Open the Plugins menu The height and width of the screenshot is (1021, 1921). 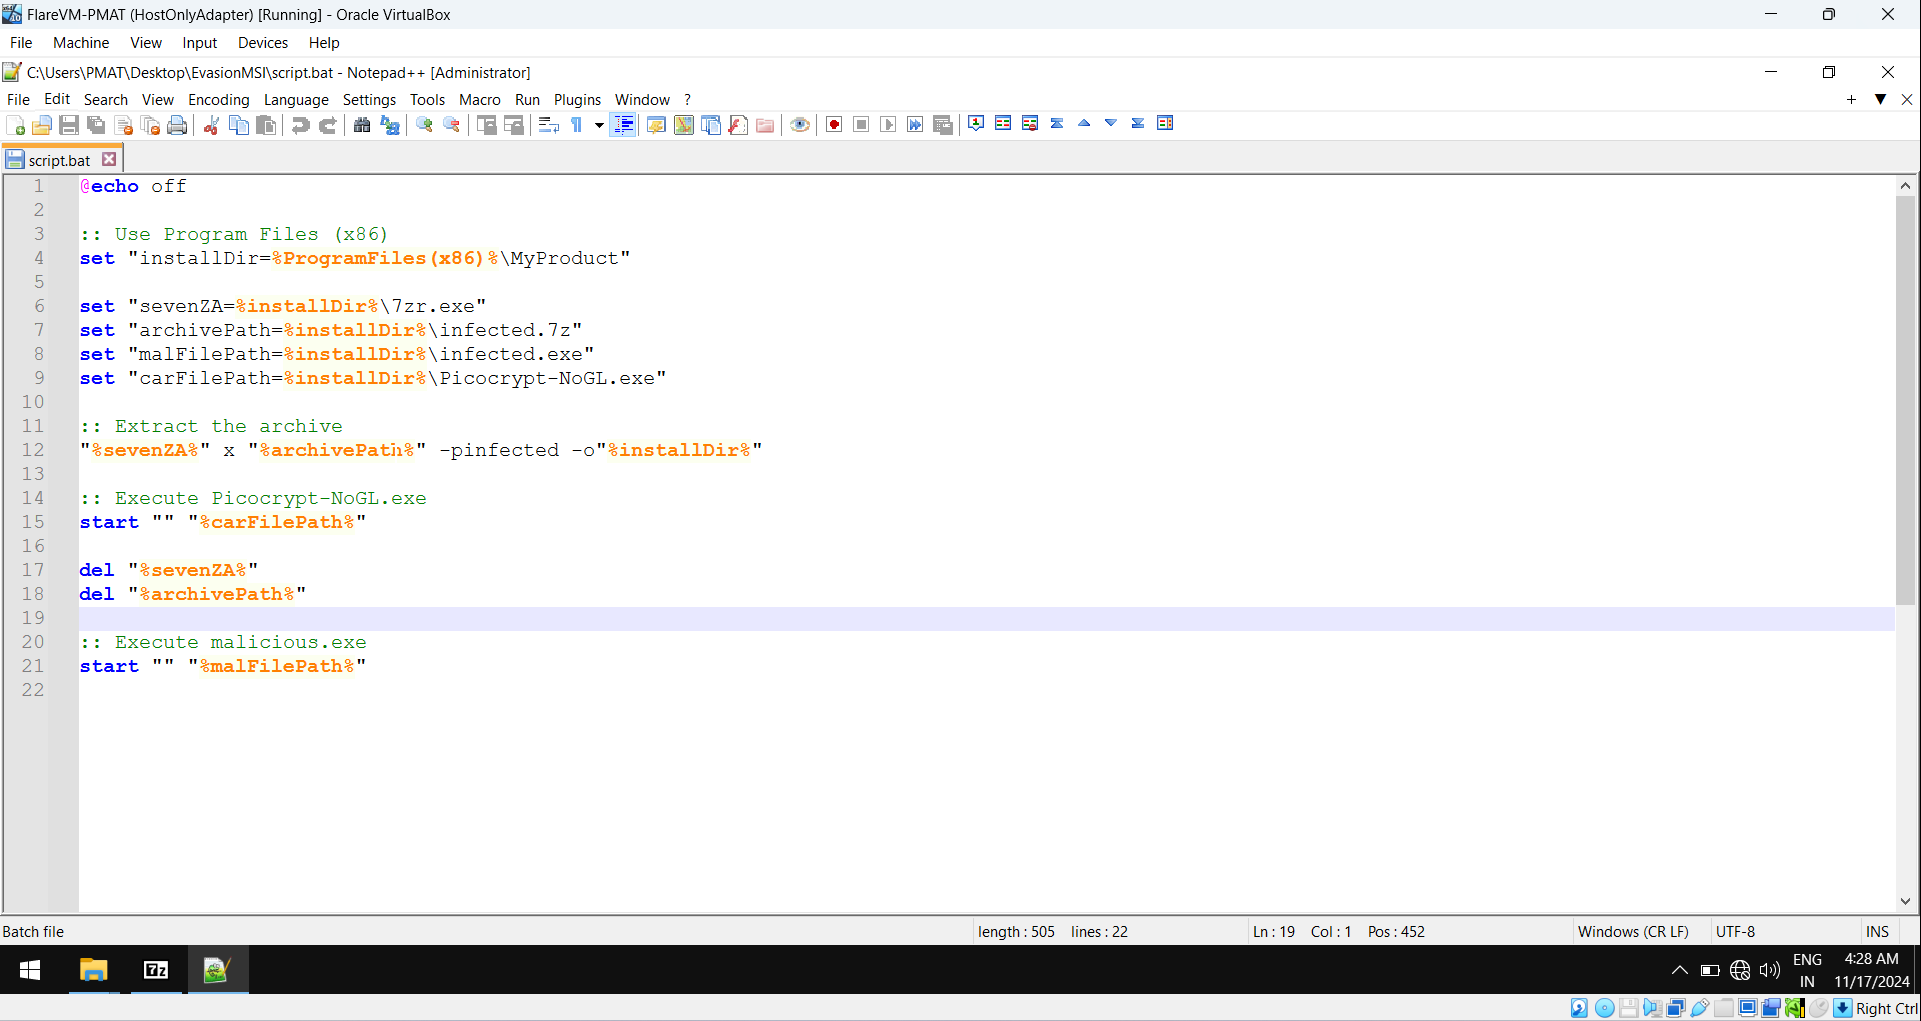click(577, 99)
